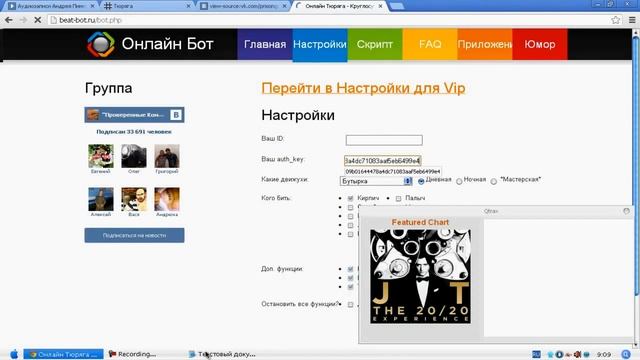This screenshot has width=640, height=360.
Task: Switch to the 'Аудиозаписи Андрея' tab
Action: [x=51, y=6]
